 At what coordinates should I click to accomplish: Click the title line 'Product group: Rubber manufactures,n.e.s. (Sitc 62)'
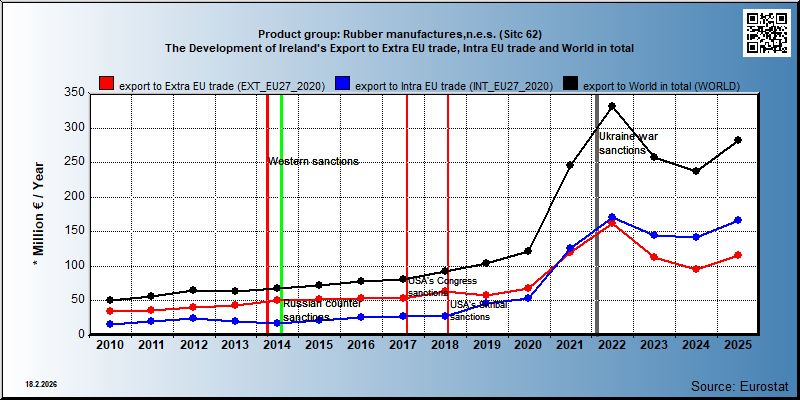399,35
